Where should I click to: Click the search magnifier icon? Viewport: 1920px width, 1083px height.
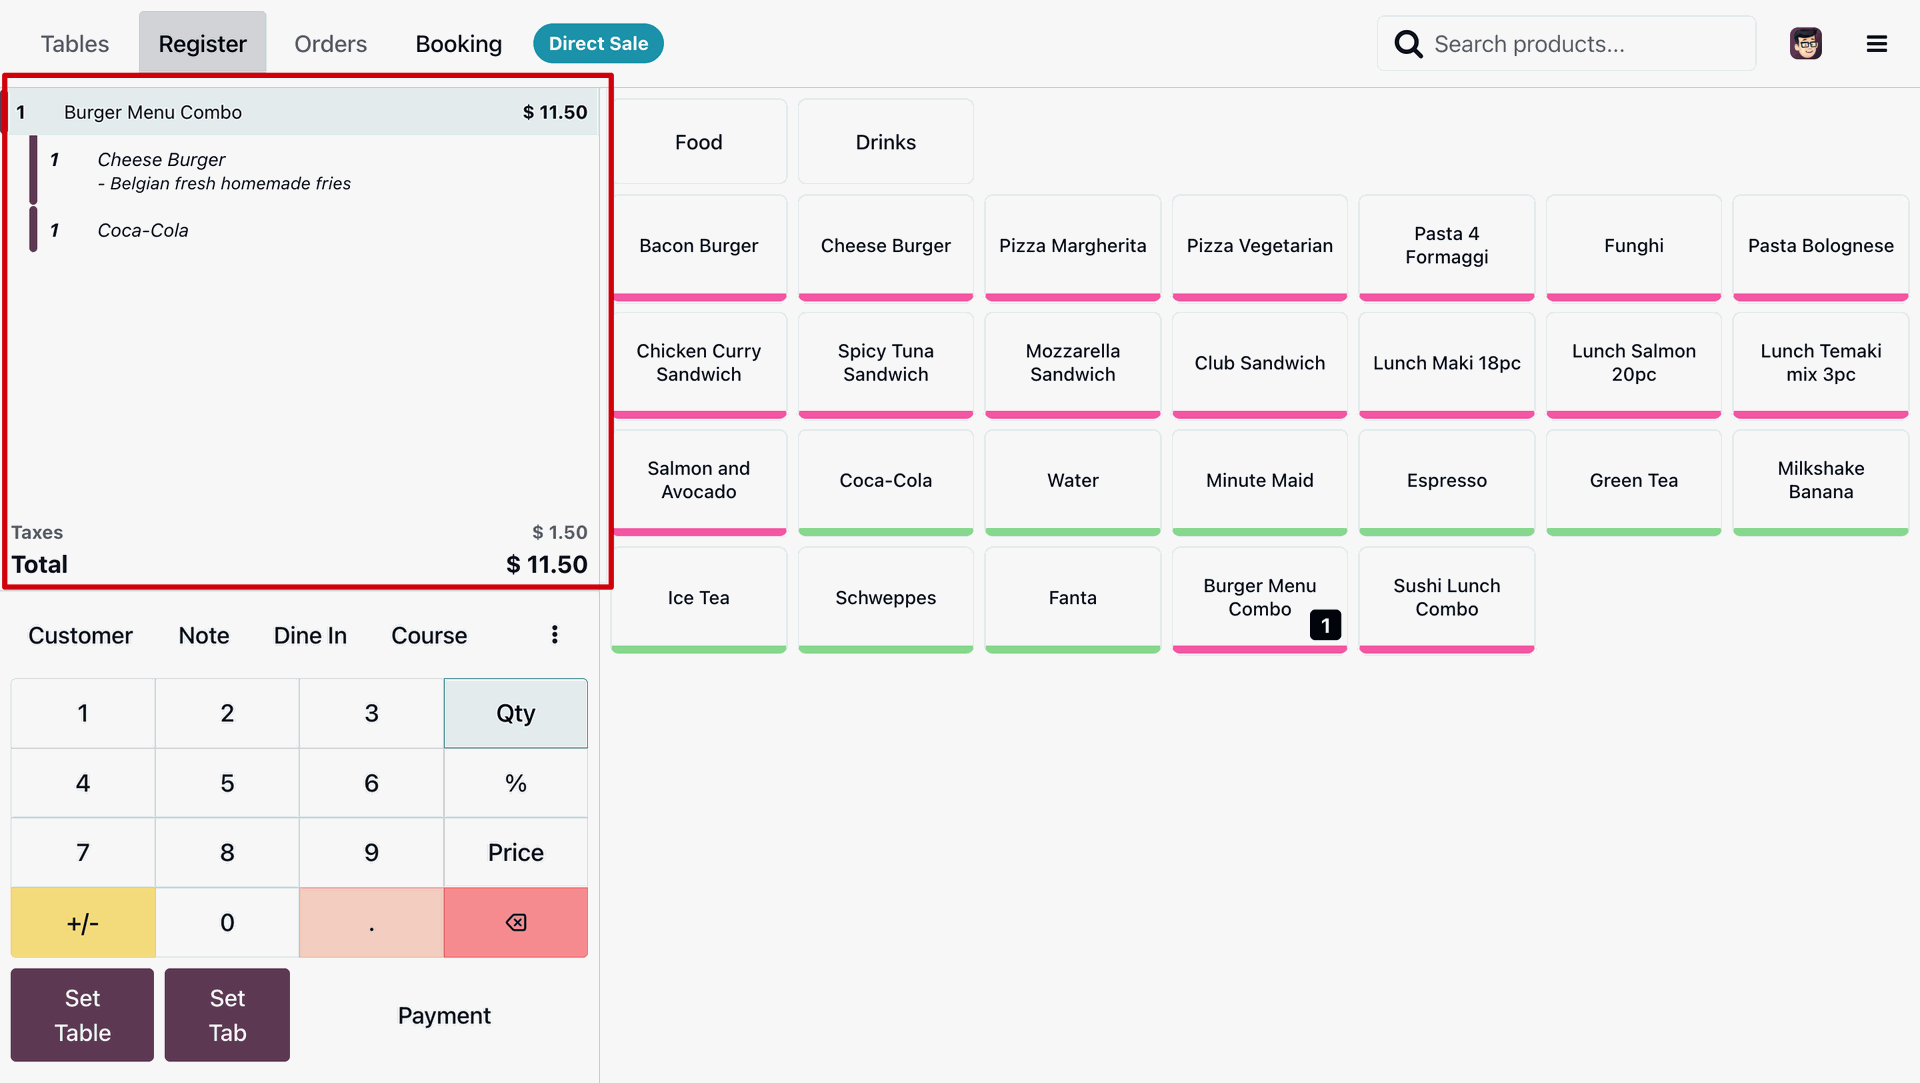point(1408,44)
